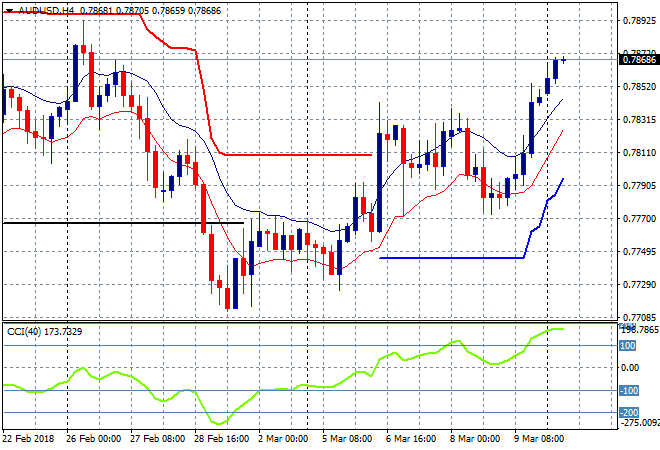This screenshot has width=660, height=450.
Task: Click the 6 Mar 16:00 time label
Action: click(x=411, y=439)
